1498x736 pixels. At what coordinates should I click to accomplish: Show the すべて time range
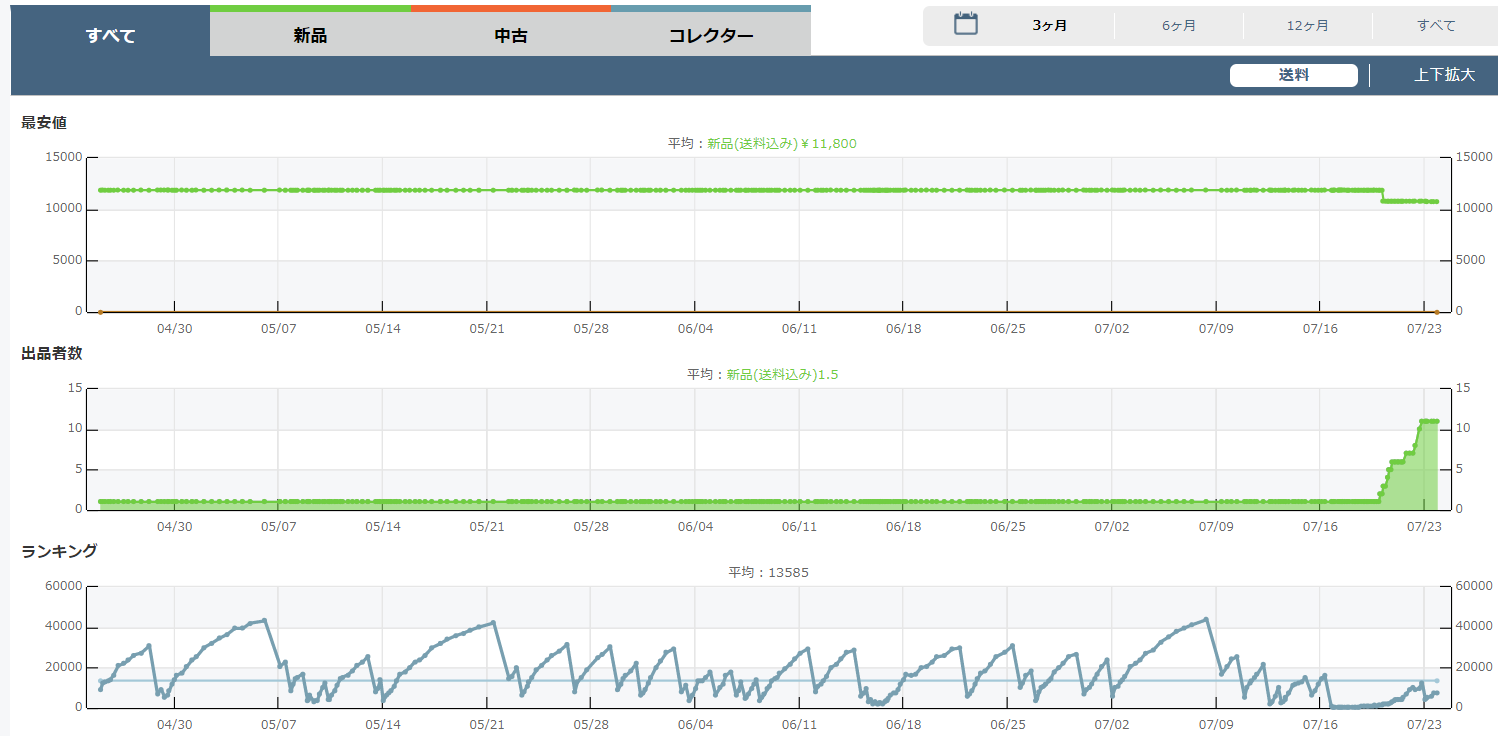click(1436, 26)
